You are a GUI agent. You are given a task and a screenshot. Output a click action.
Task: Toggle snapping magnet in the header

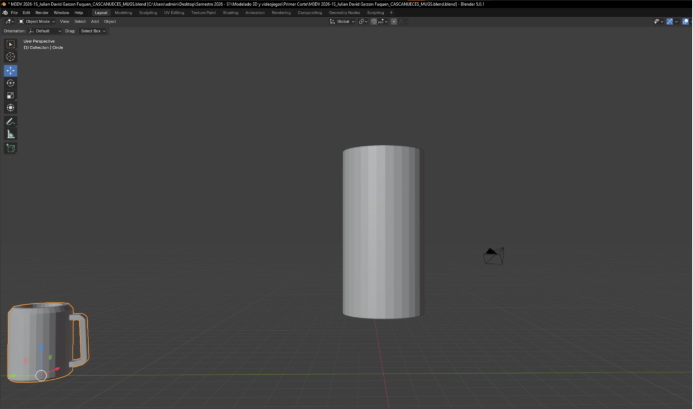click(x=374, y=21)
